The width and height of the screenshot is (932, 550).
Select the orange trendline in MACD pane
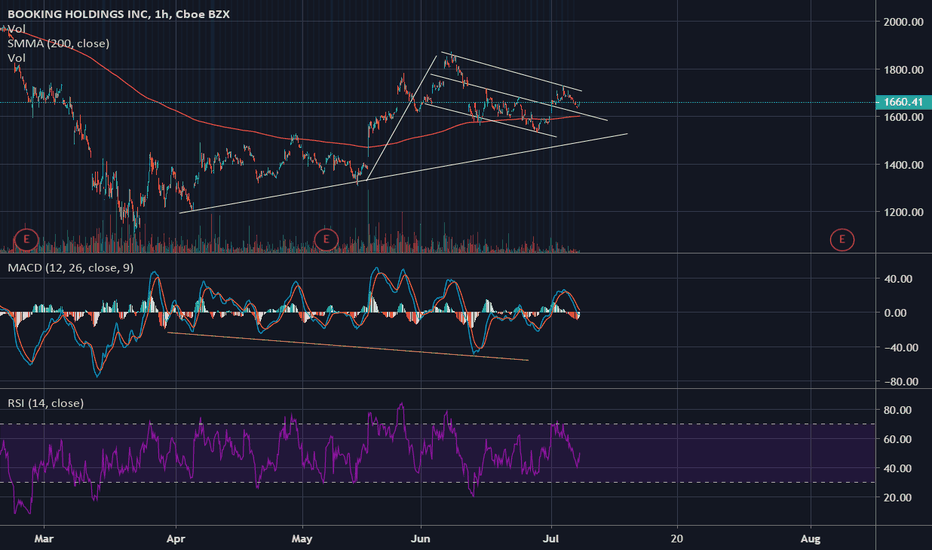pos(348,347)
